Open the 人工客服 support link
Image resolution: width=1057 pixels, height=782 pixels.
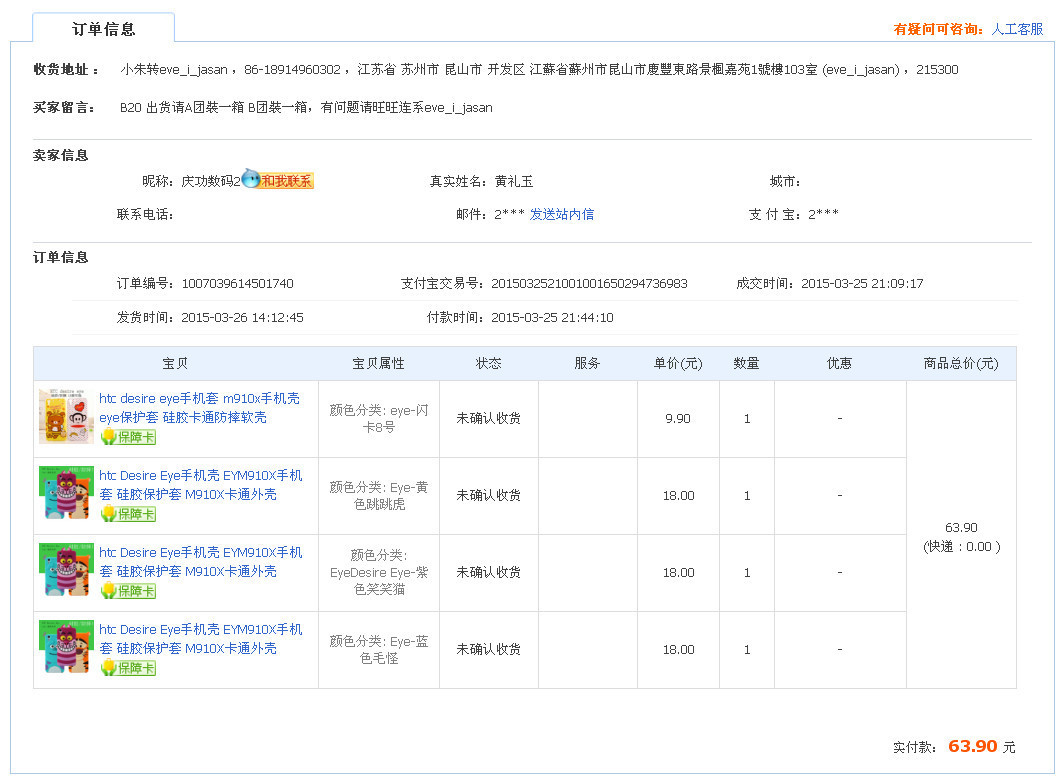(x=1017, y=29)
